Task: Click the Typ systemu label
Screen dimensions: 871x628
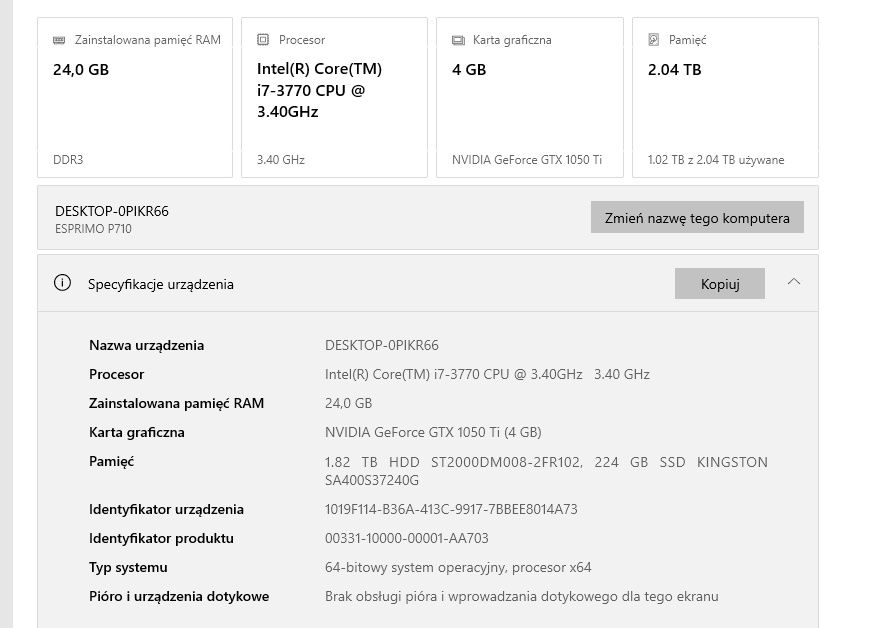Action: [x=128, y=567]
